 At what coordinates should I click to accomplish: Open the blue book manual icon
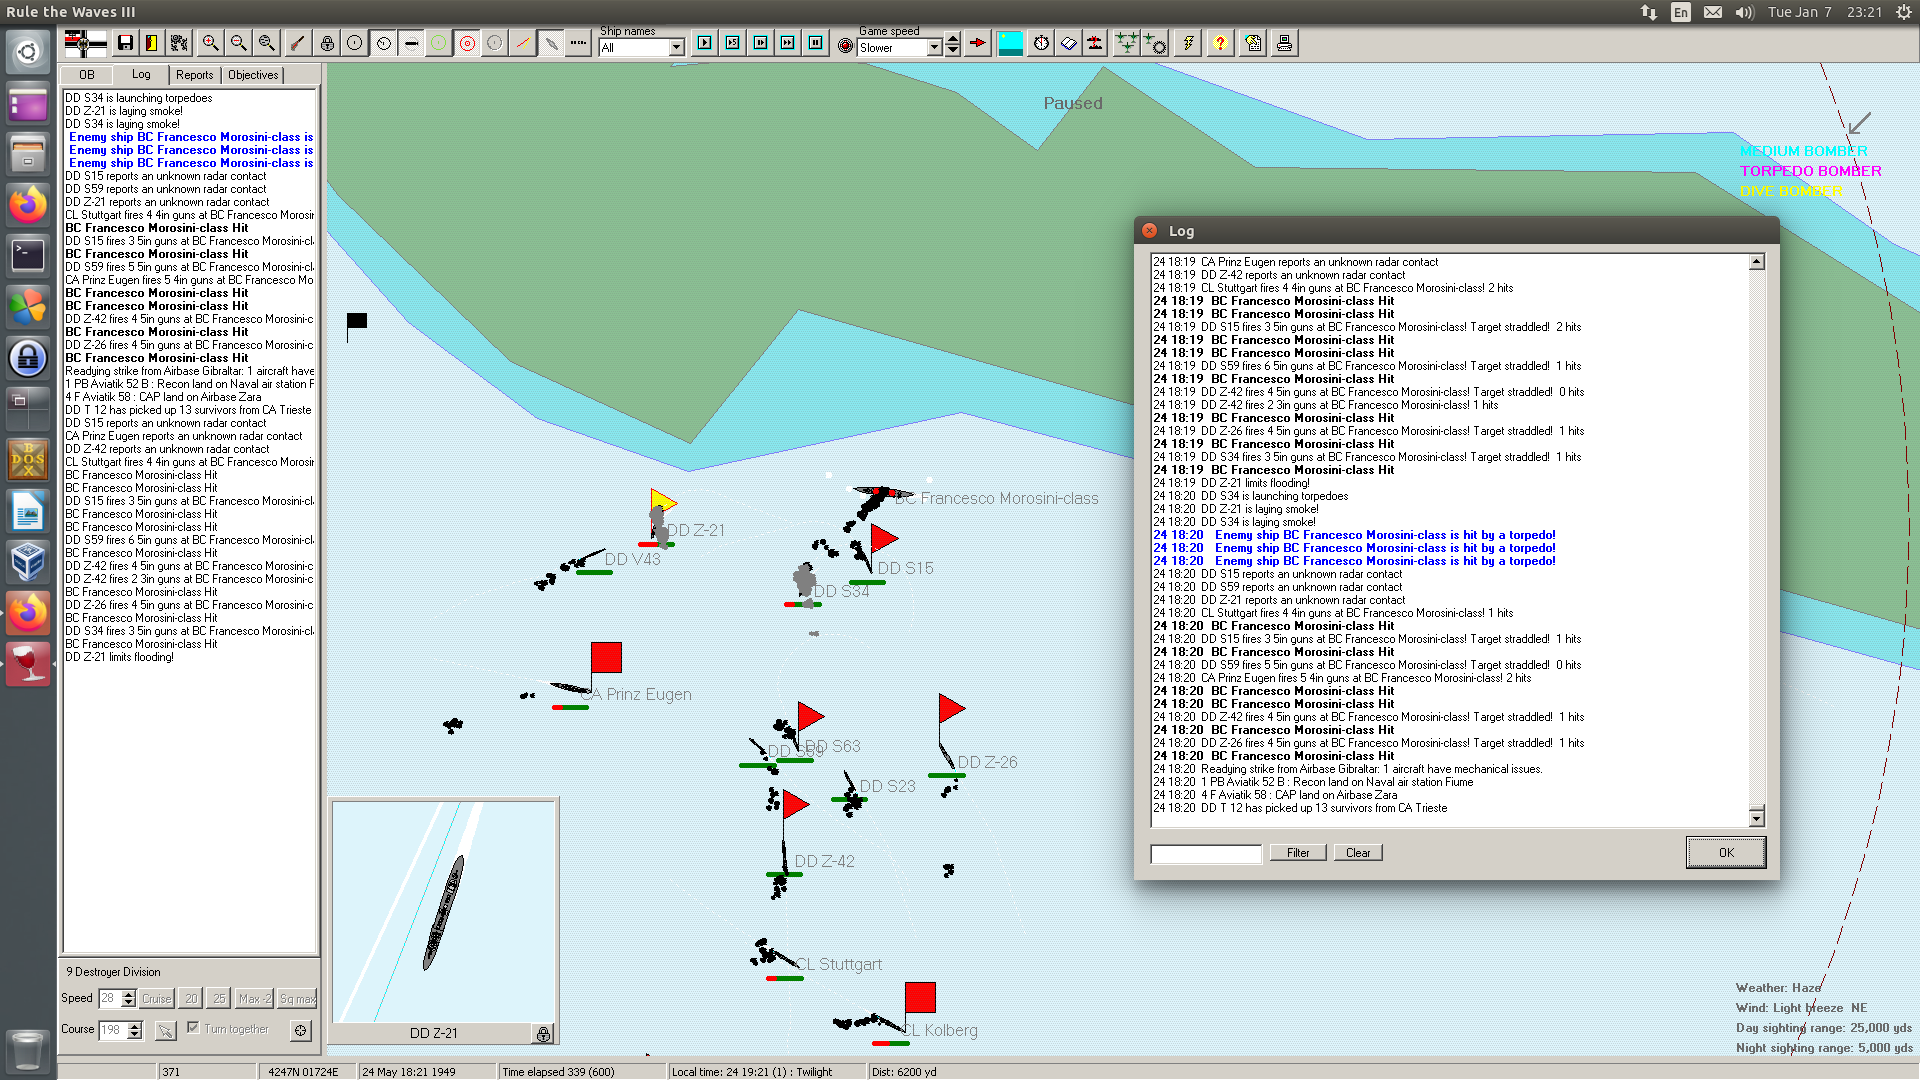(1069, 43)
